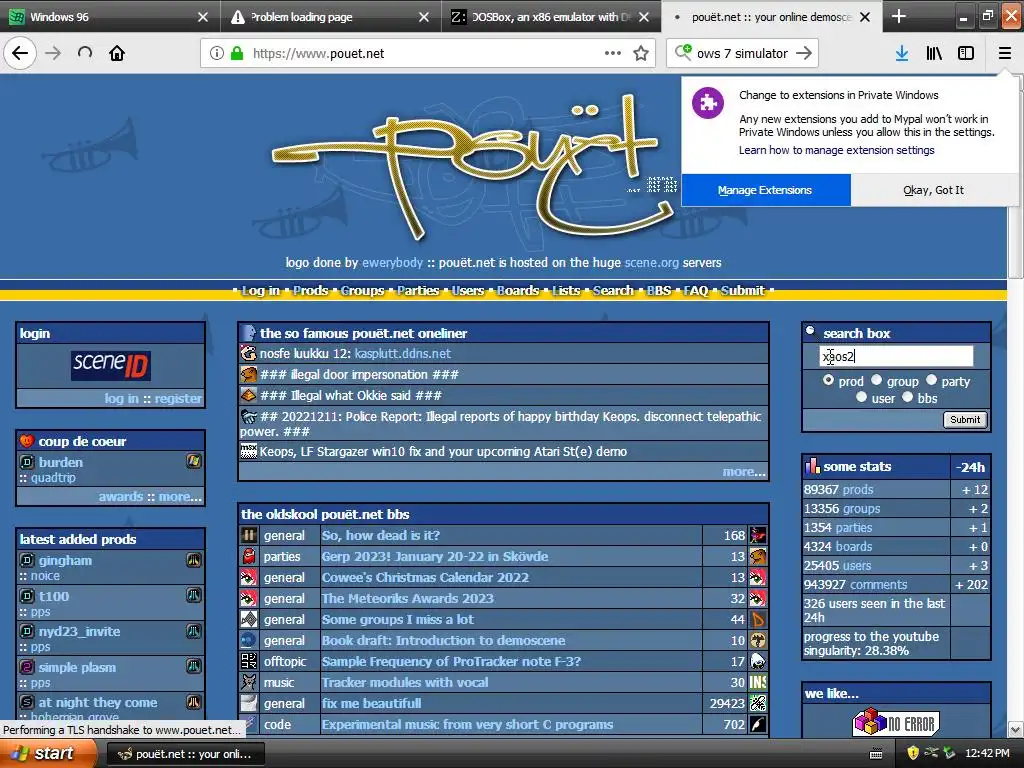Open the awards link in coup de coeur
Viewport: 1024px width, 768px height.
[x=121, y=496]
